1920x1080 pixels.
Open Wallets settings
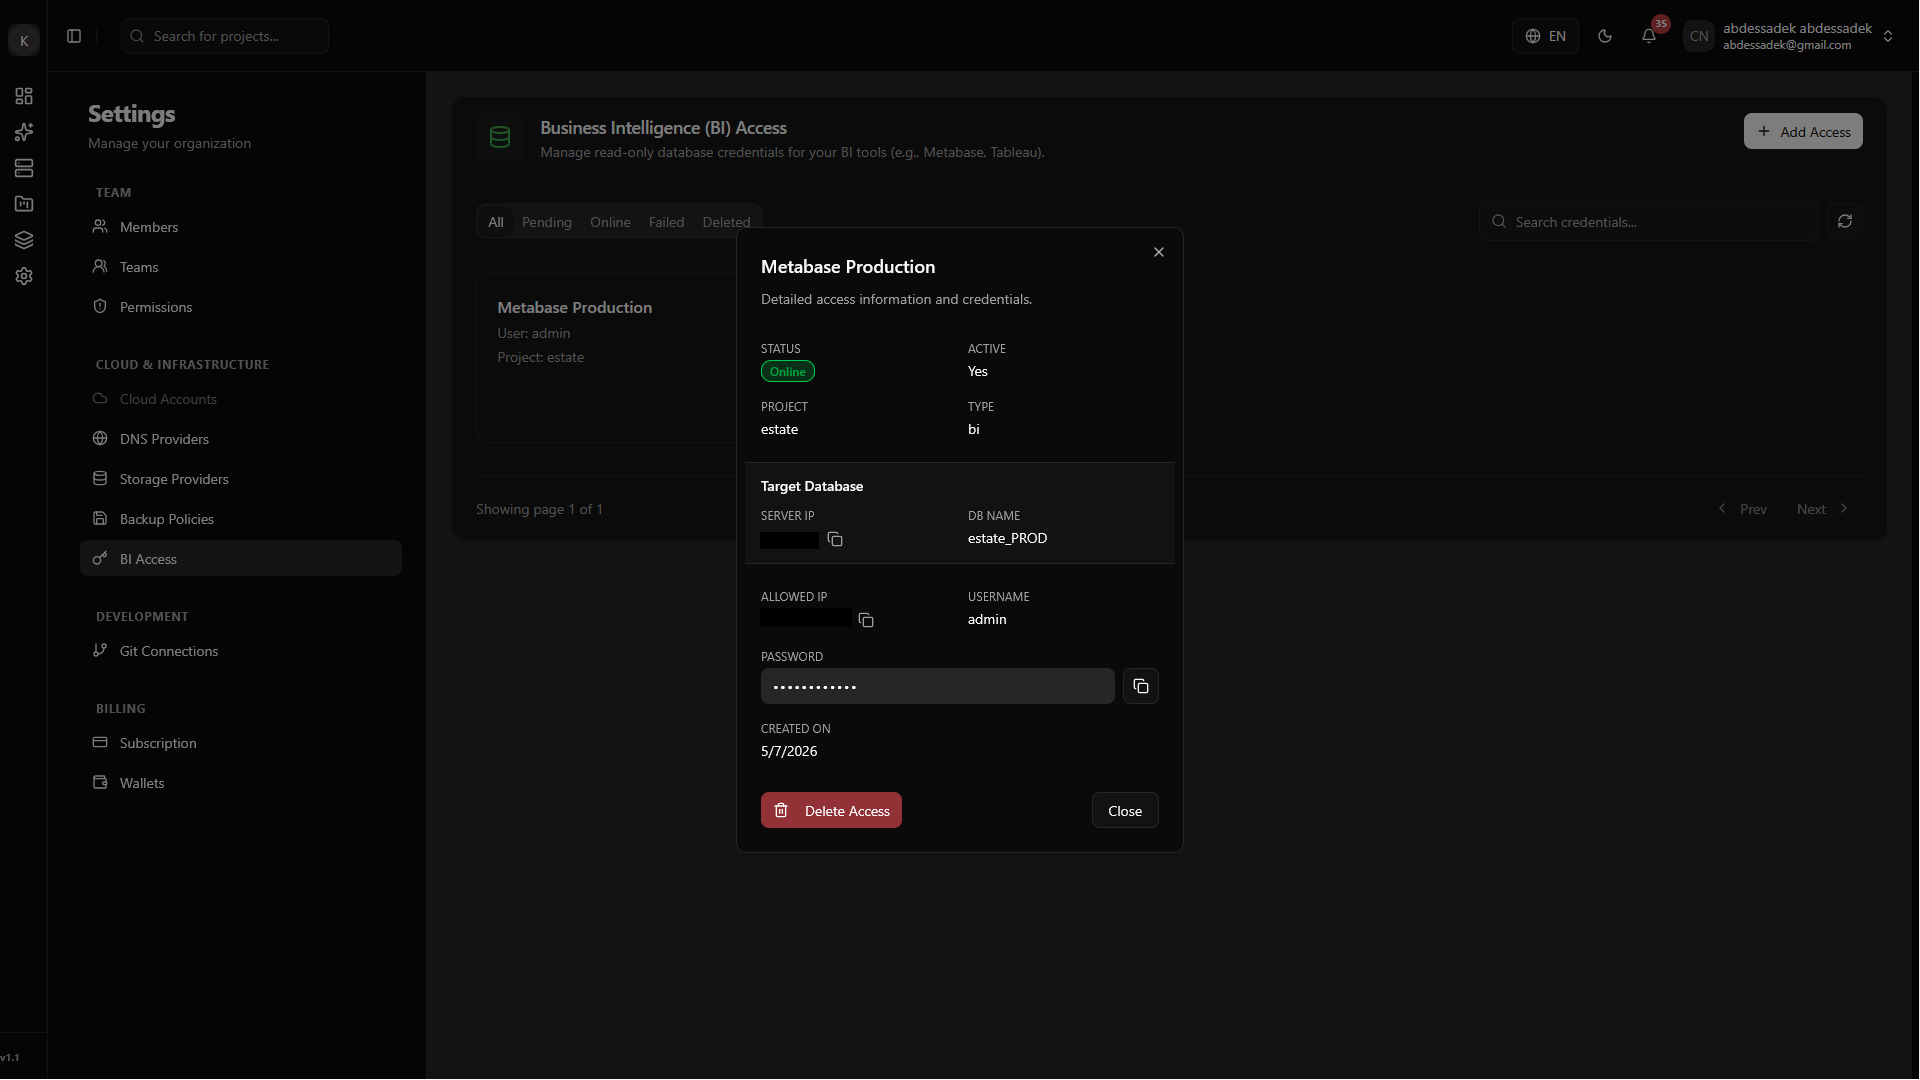241,783
